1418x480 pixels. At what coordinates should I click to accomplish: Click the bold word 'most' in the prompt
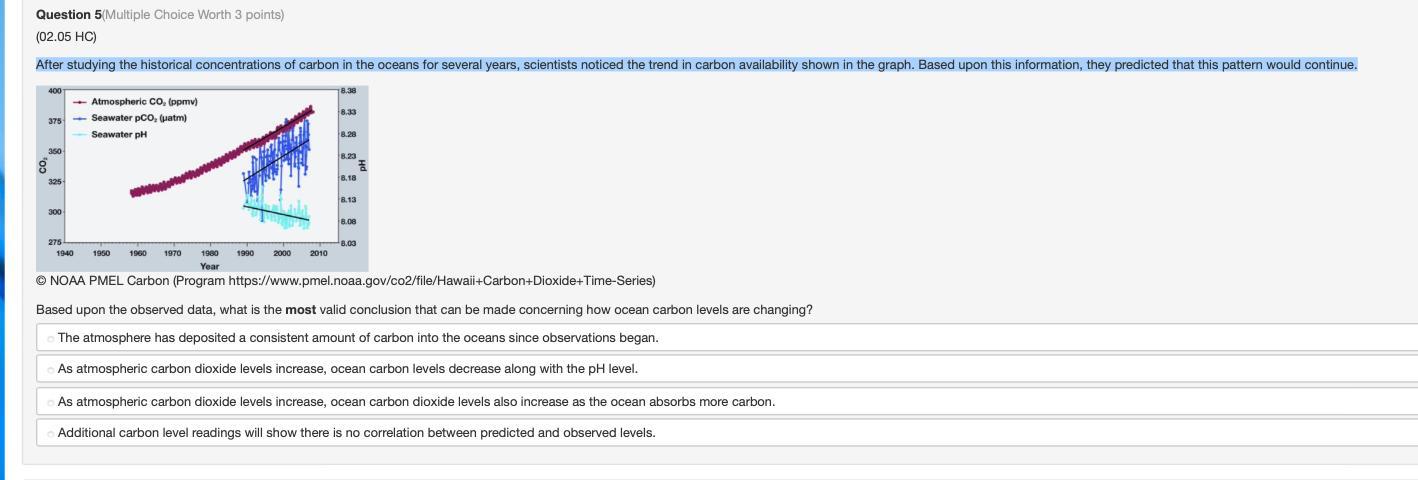pyautogui.click(x=300, y=310)
